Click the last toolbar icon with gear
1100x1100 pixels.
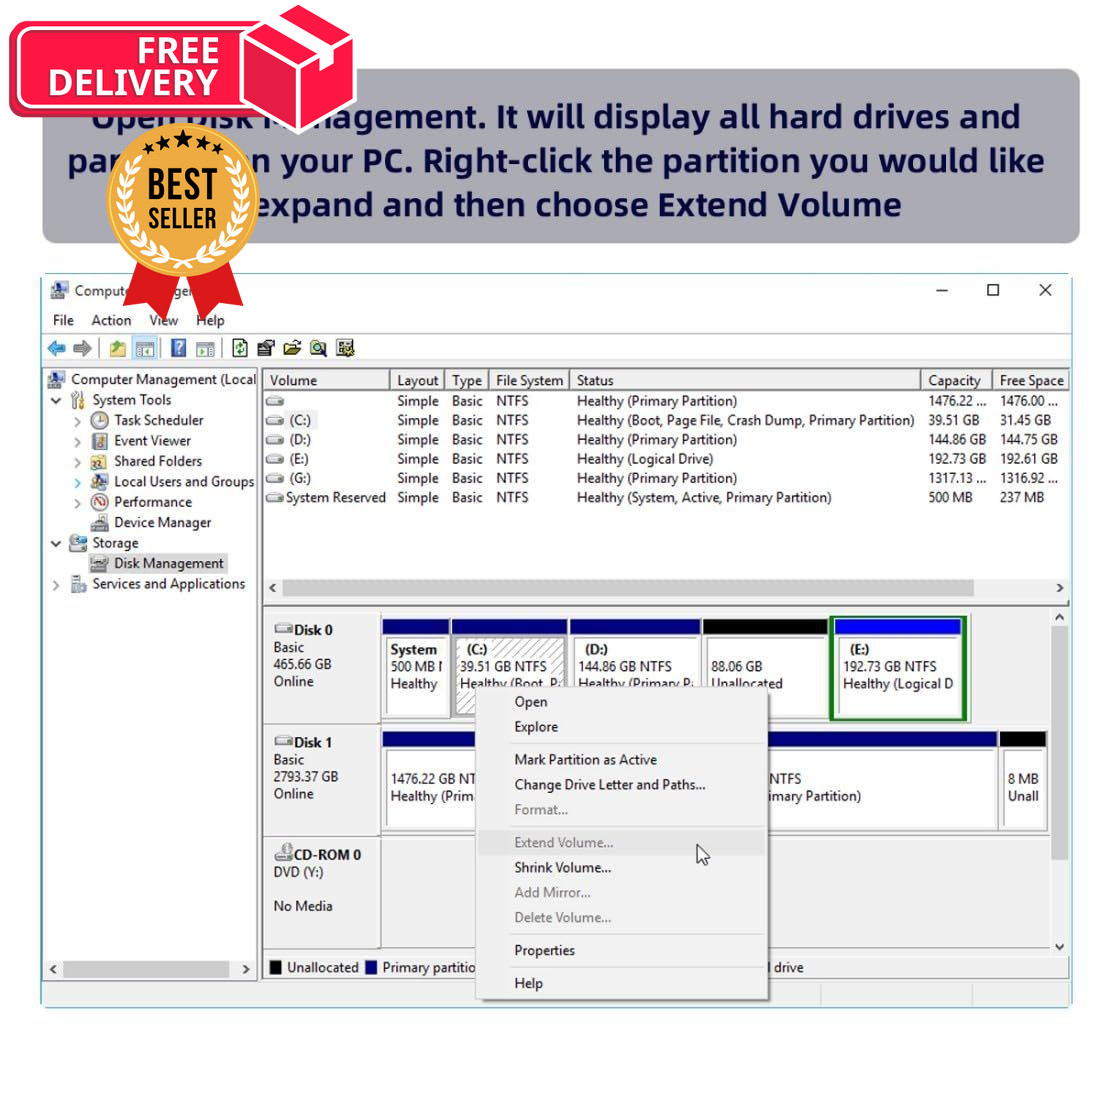(345, 348)
